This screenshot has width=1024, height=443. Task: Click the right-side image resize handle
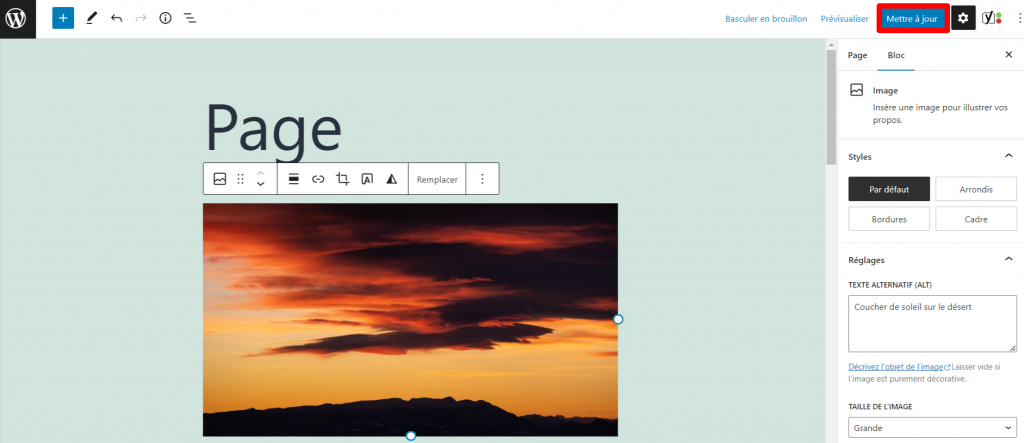pyautogui.click(x=618, y=320)
